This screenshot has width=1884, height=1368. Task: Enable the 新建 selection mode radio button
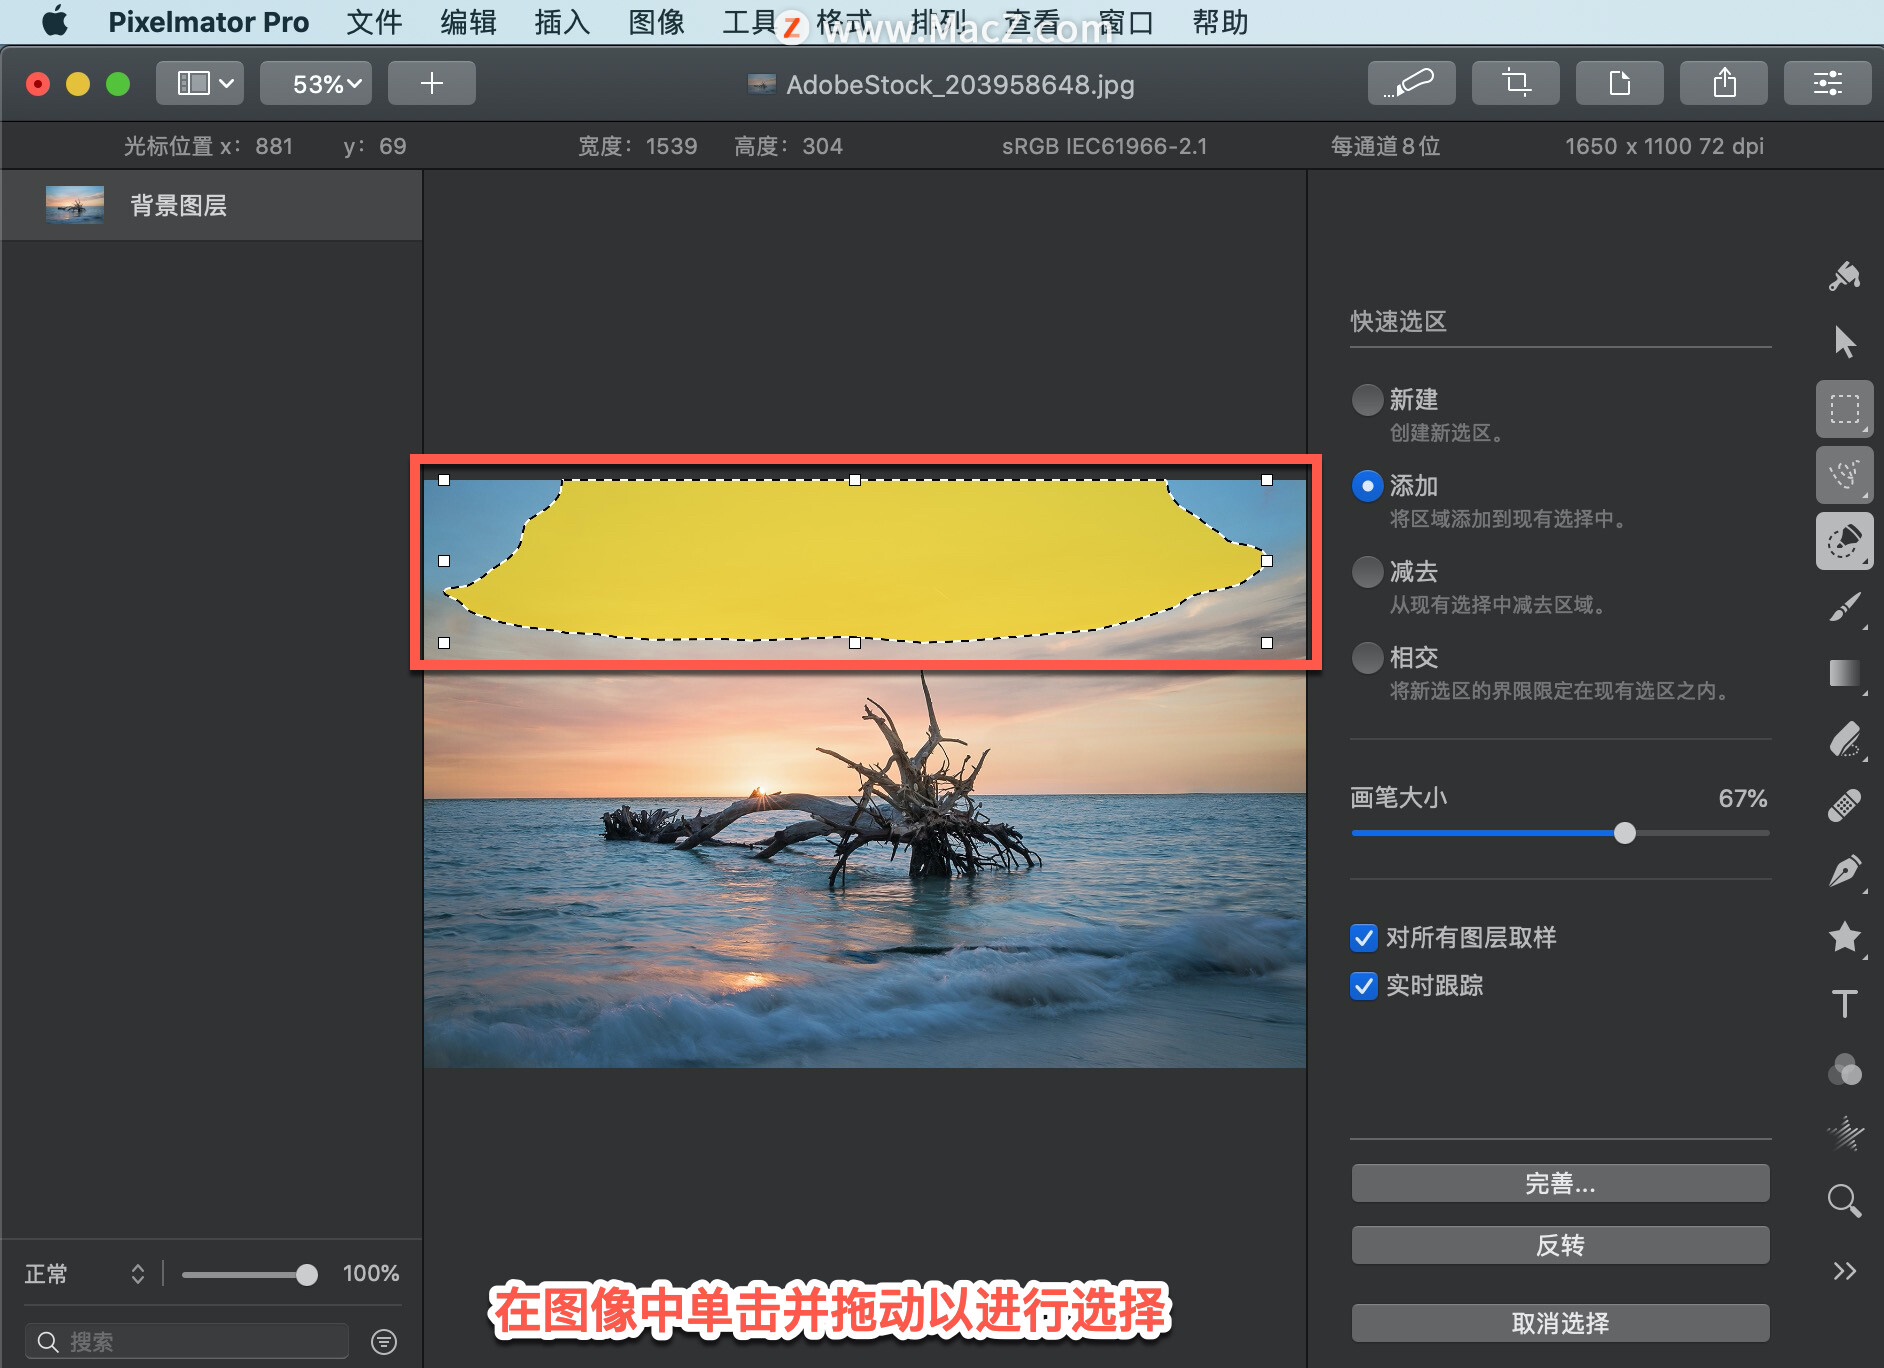(1366, 399)
